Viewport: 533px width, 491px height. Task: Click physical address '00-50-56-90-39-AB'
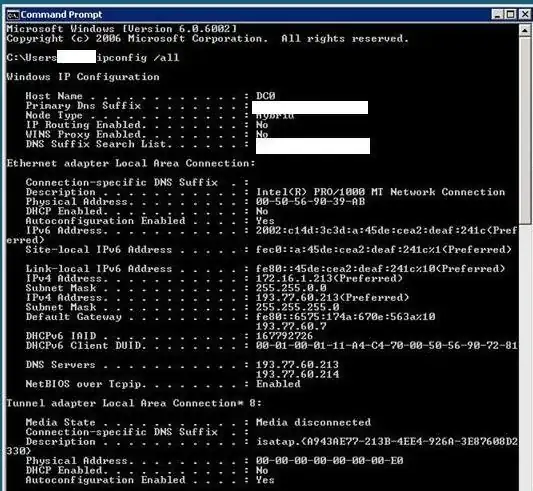pyautogui.click(x=310, y=201)
